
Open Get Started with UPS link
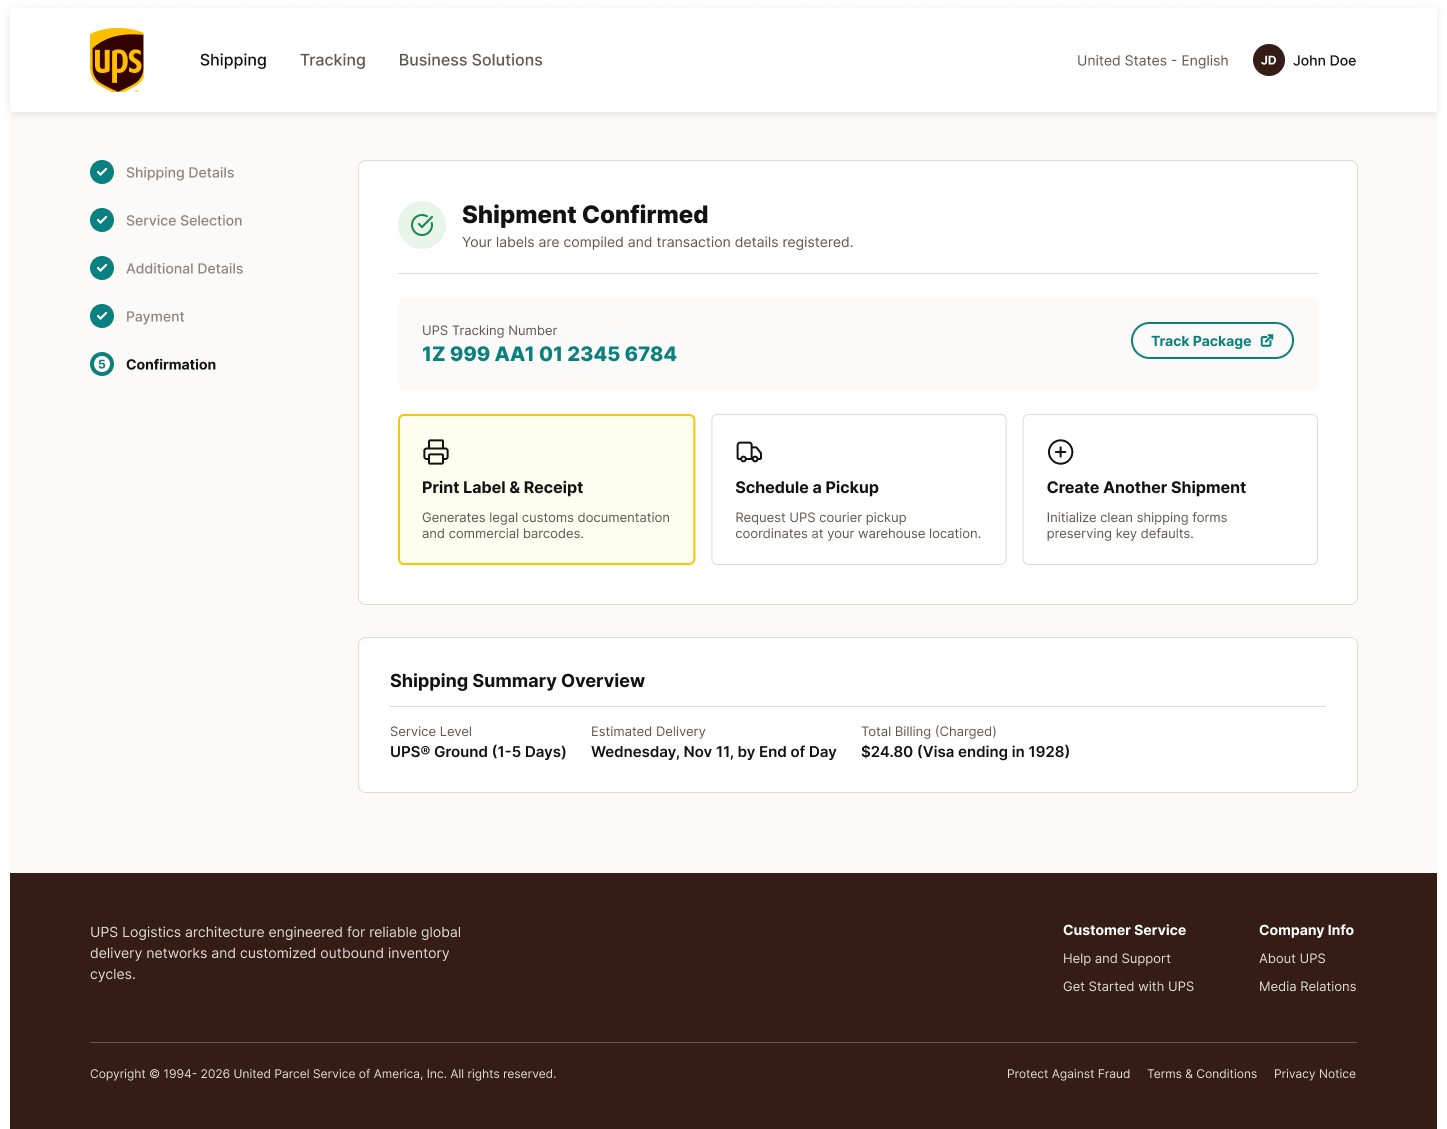[1128, 986]
